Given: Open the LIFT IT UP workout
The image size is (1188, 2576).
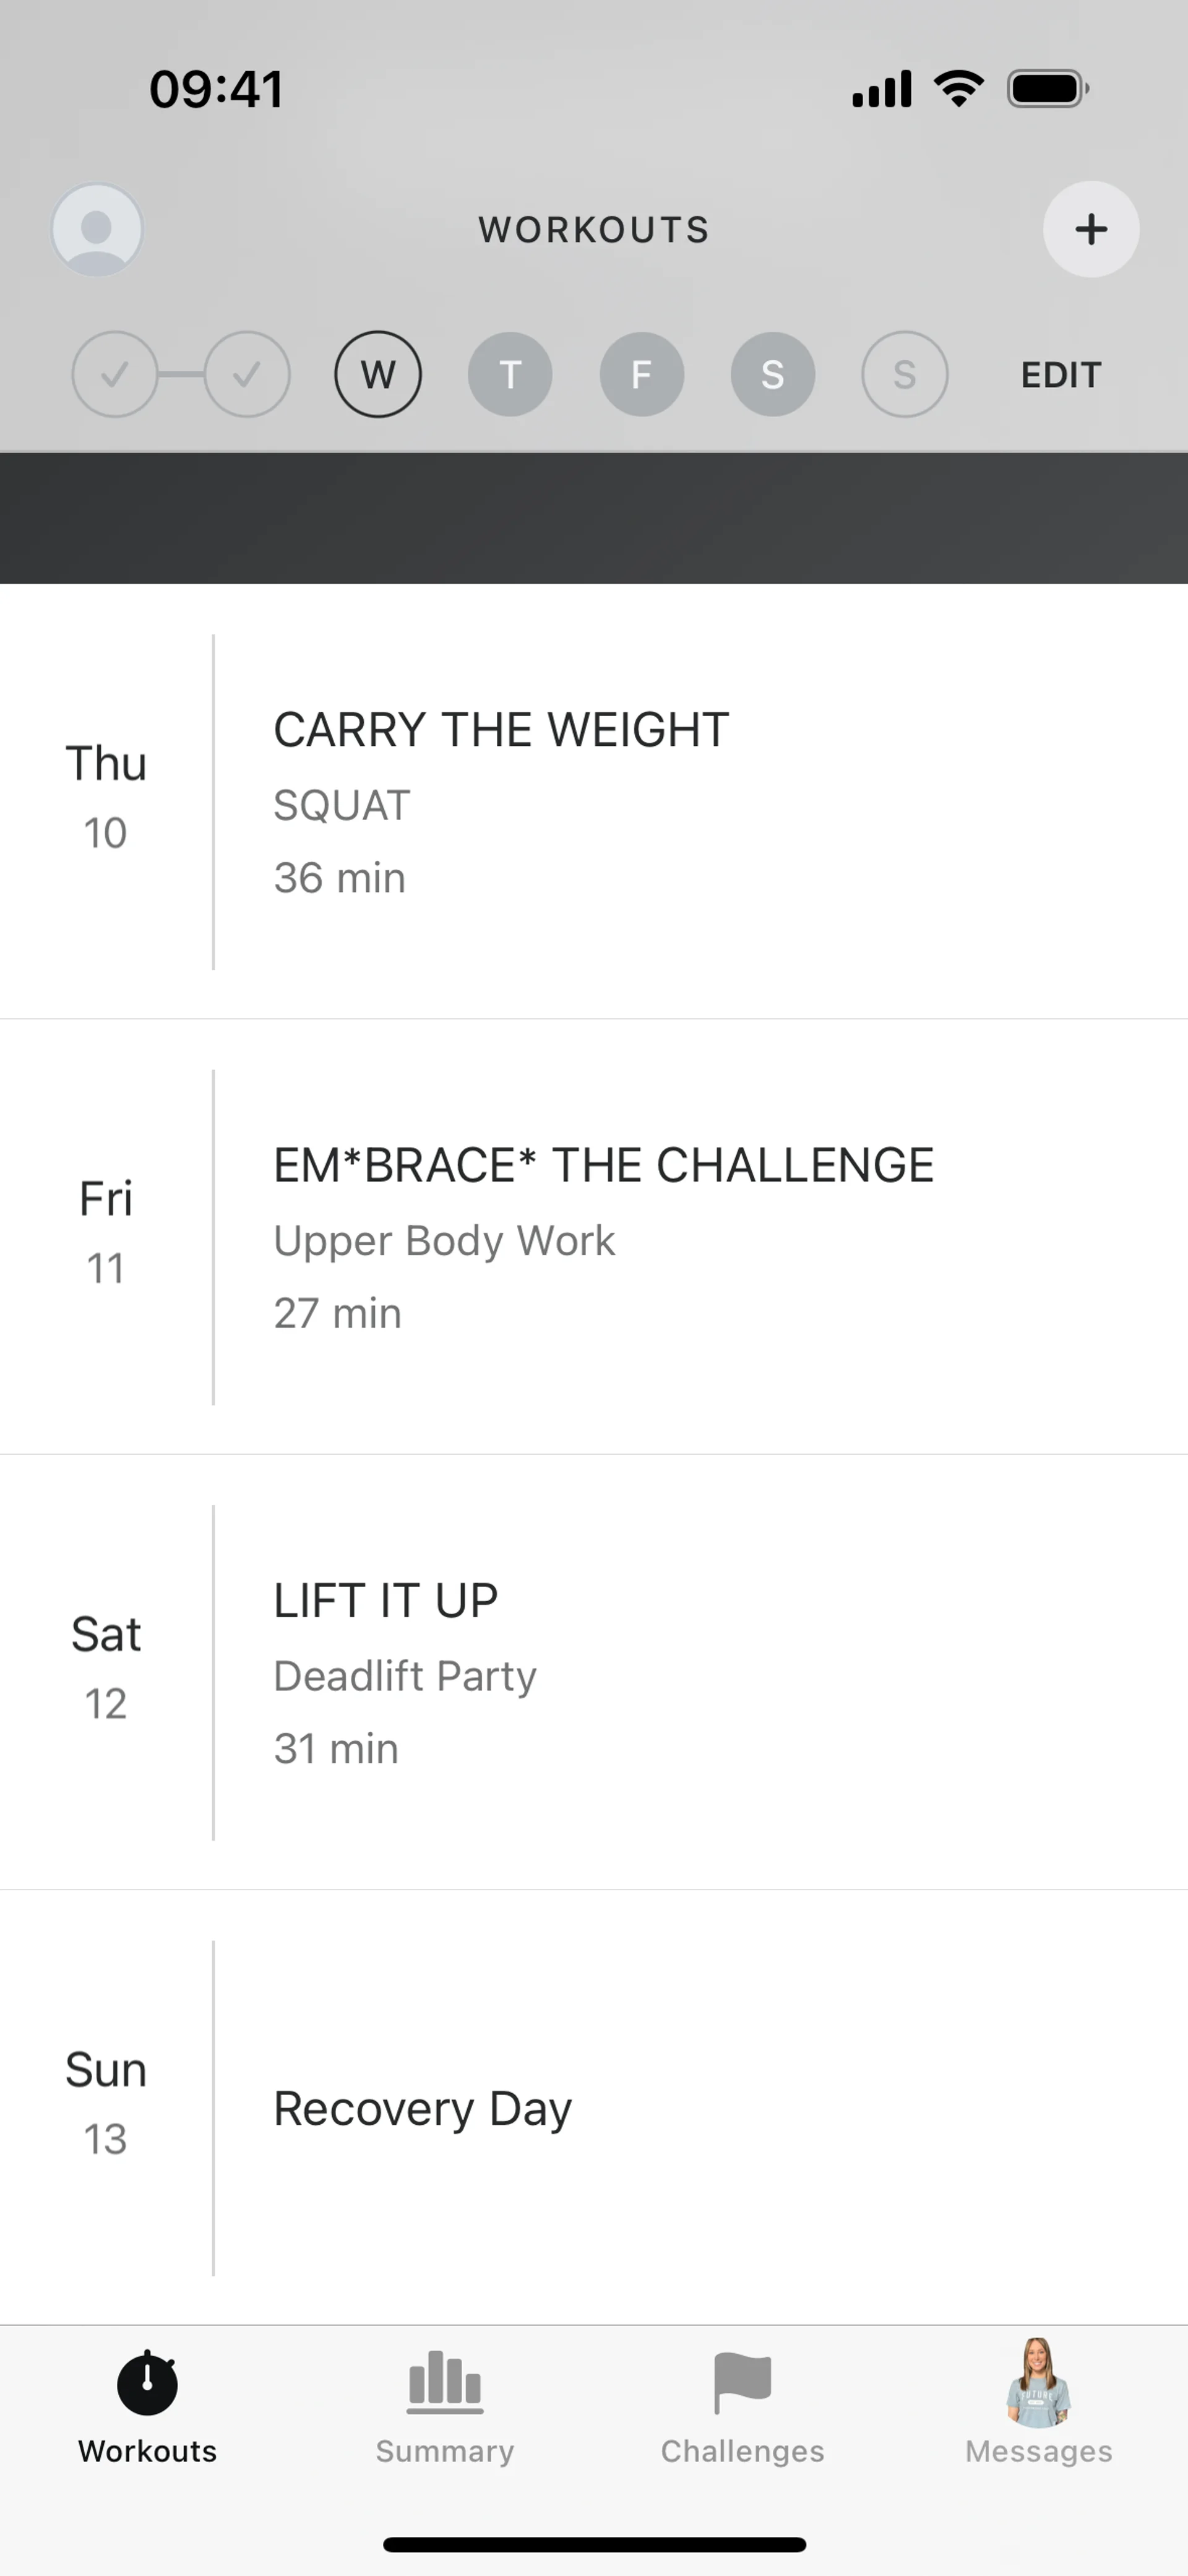Looking at the screenshot, I should [600, 1672].
